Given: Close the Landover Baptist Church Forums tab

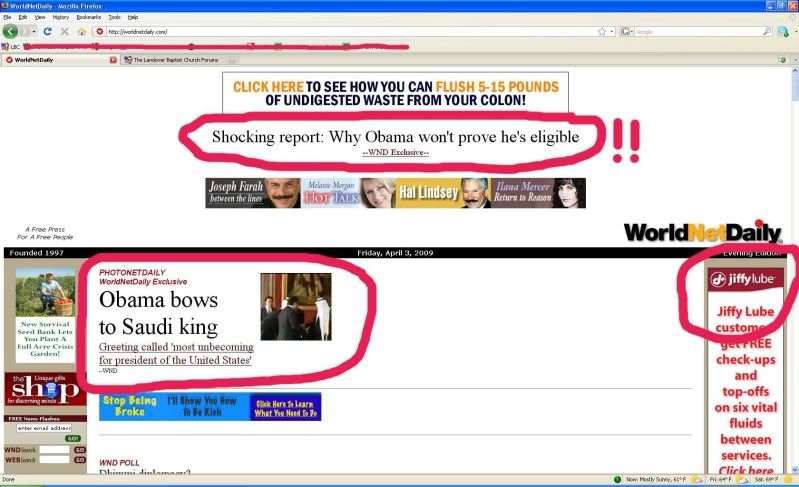Looking at the screenshot, I should pos(232,60).
